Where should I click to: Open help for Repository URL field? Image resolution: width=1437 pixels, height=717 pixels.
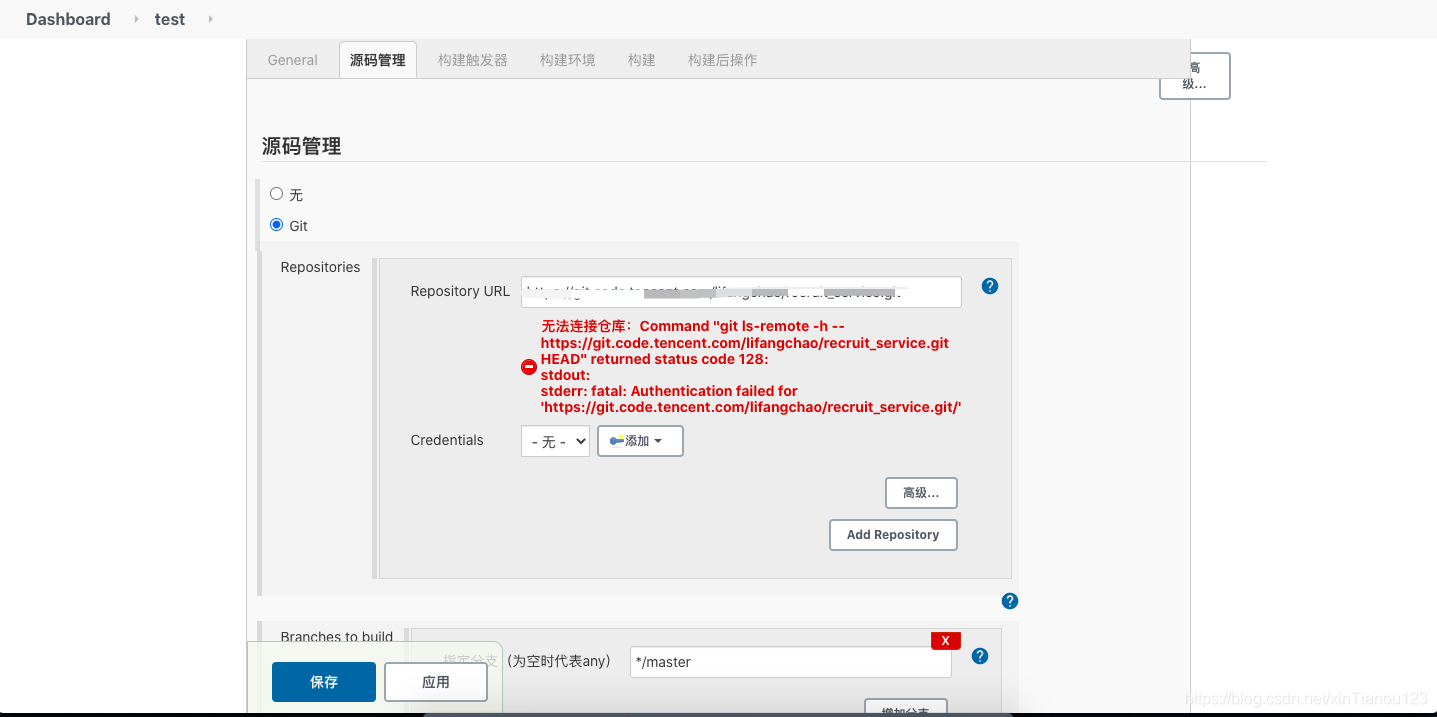tap(990, 286)
